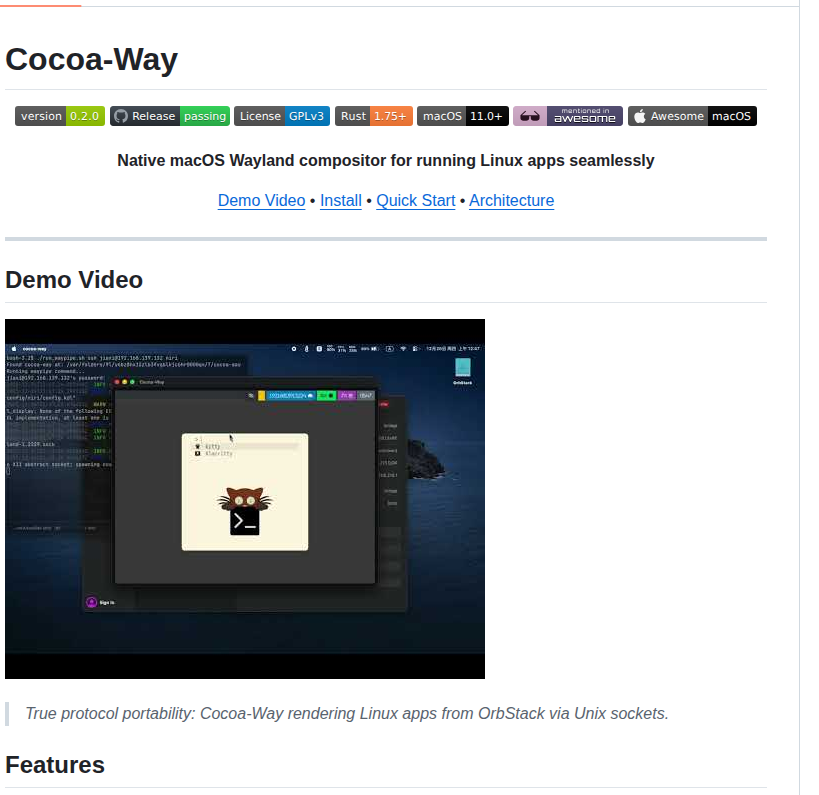Open the Awesome macOS badge

(x=692, y=116)
